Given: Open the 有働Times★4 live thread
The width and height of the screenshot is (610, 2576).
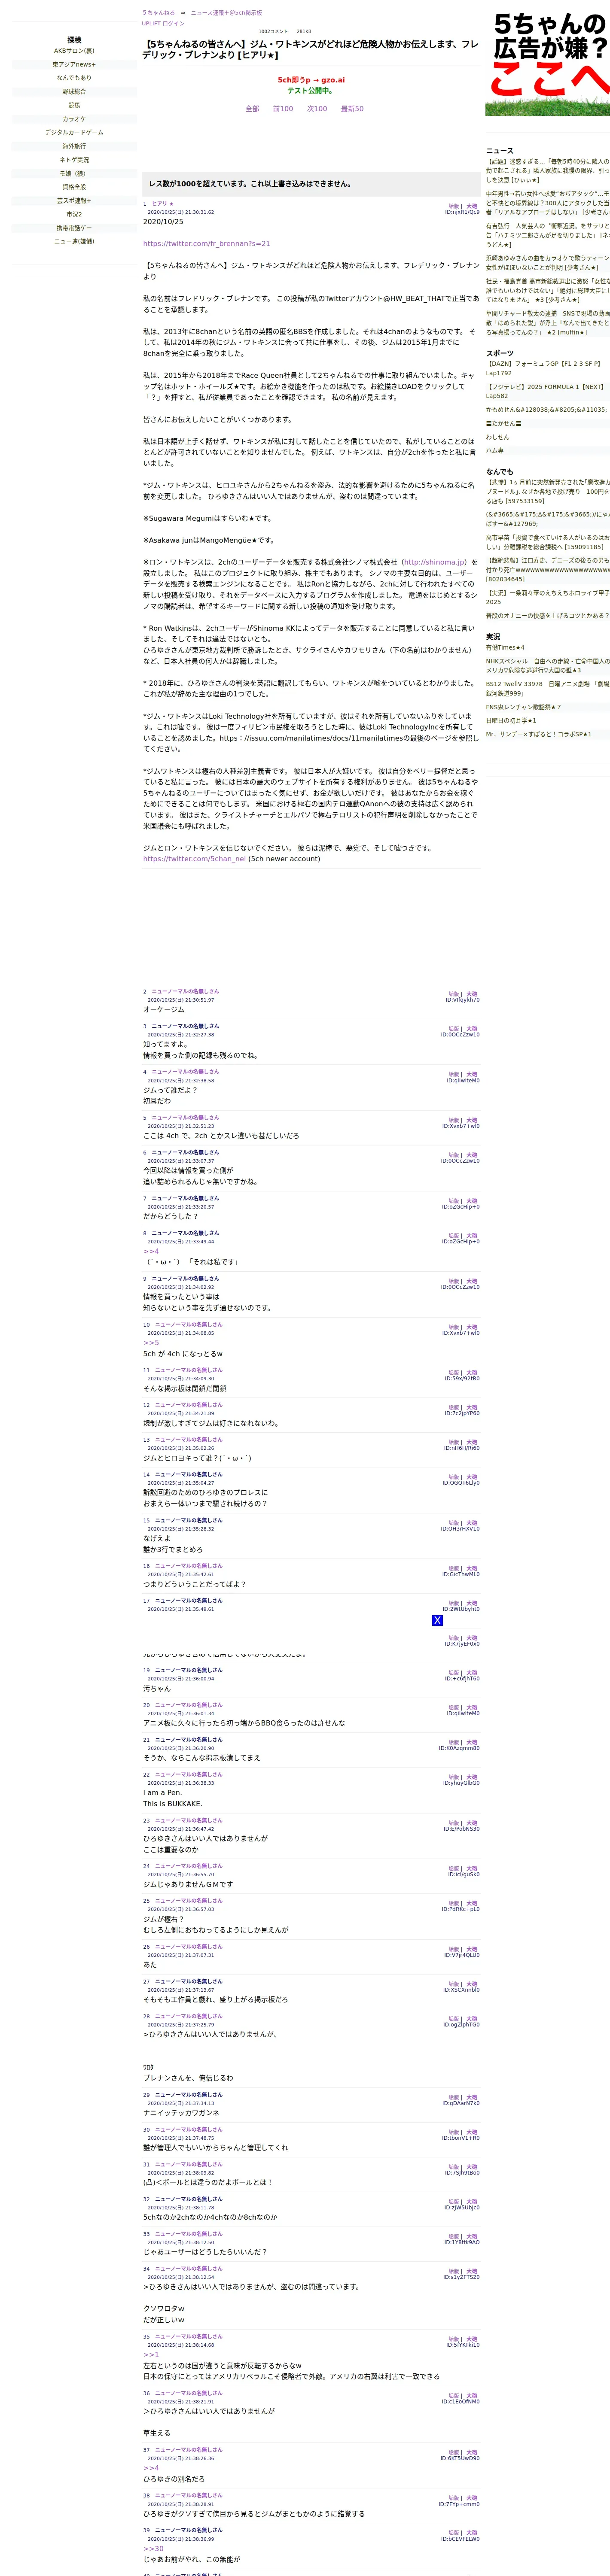Looking at the screenshot, I should click(x=505, y=648).
